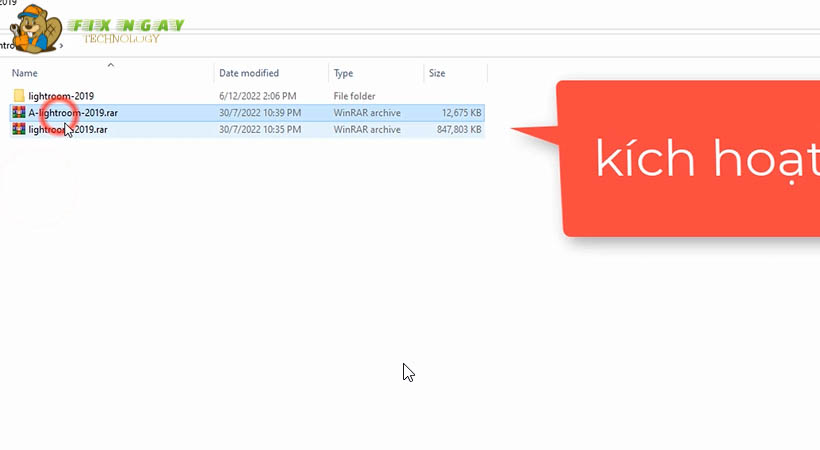Expand the breadcrumb chevron in the address bar
This screenshot has height=450, width=820.
tap(62, 45)
